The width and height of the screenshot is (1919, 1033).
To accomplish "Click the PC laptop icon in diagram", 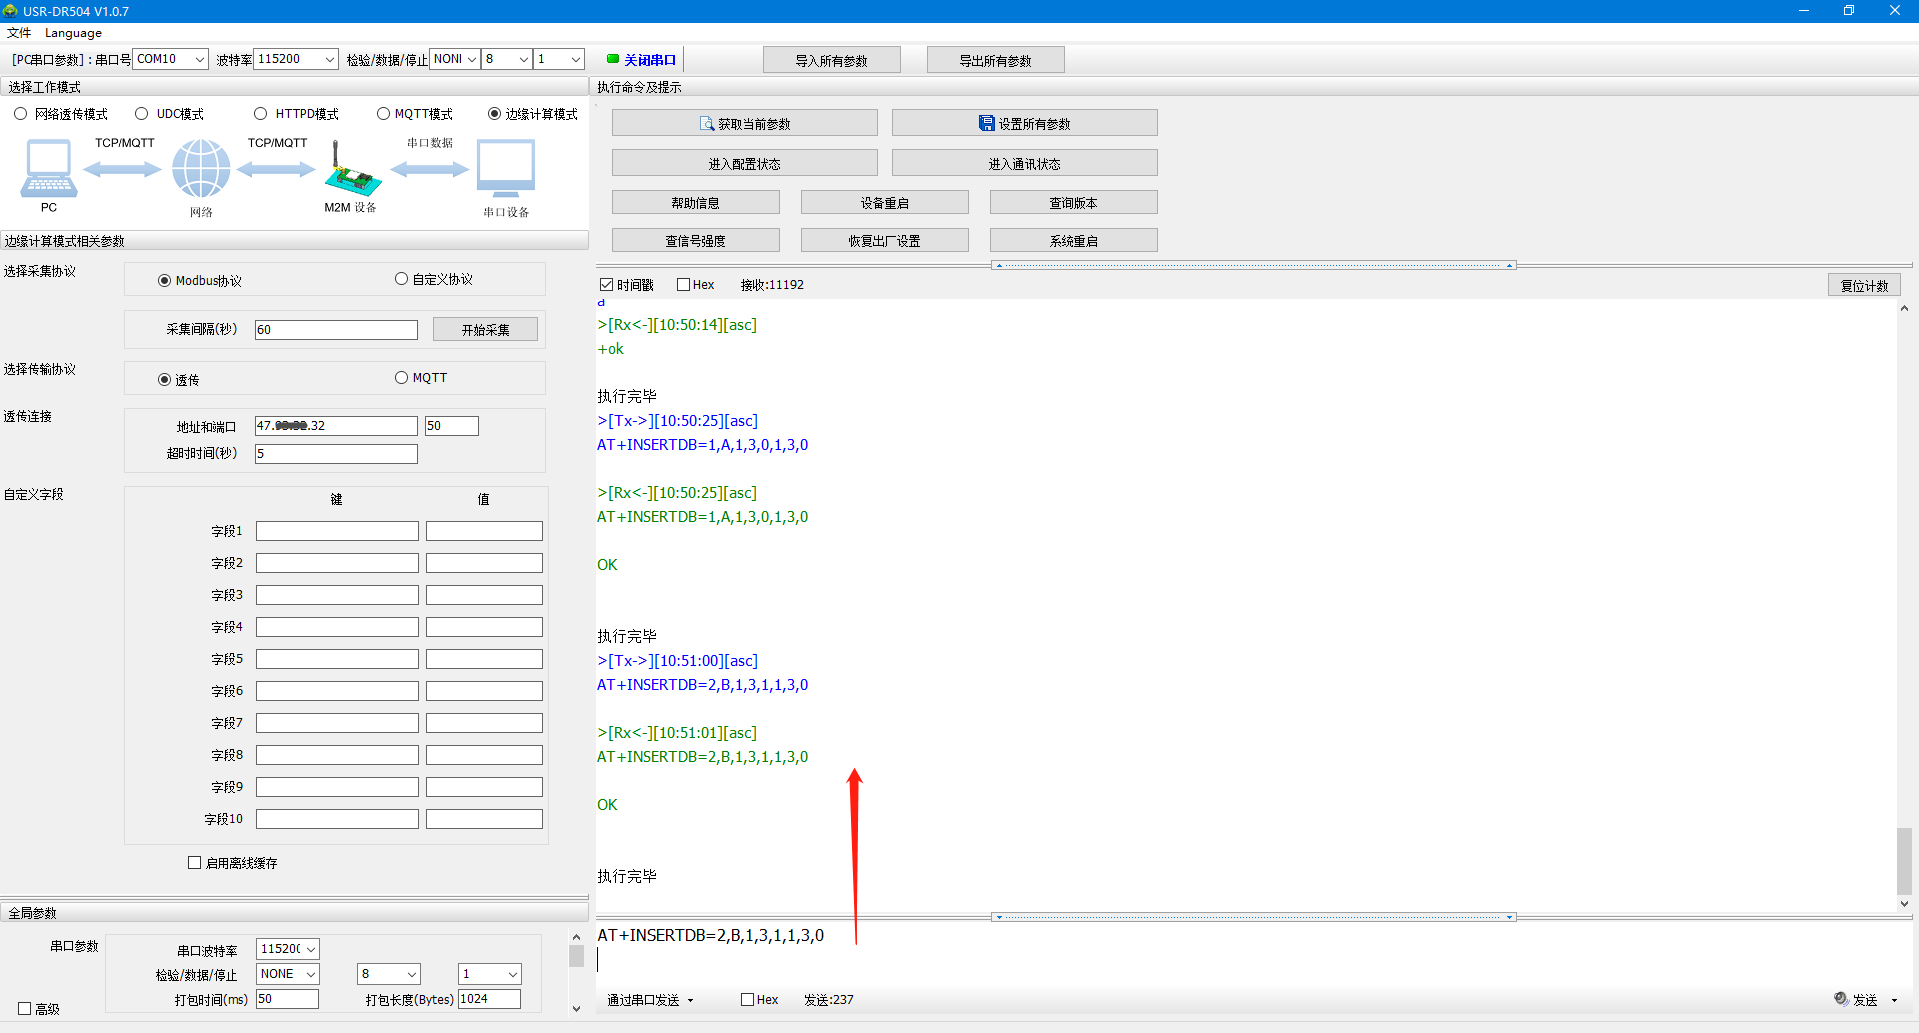I will [x=48, y=169].
